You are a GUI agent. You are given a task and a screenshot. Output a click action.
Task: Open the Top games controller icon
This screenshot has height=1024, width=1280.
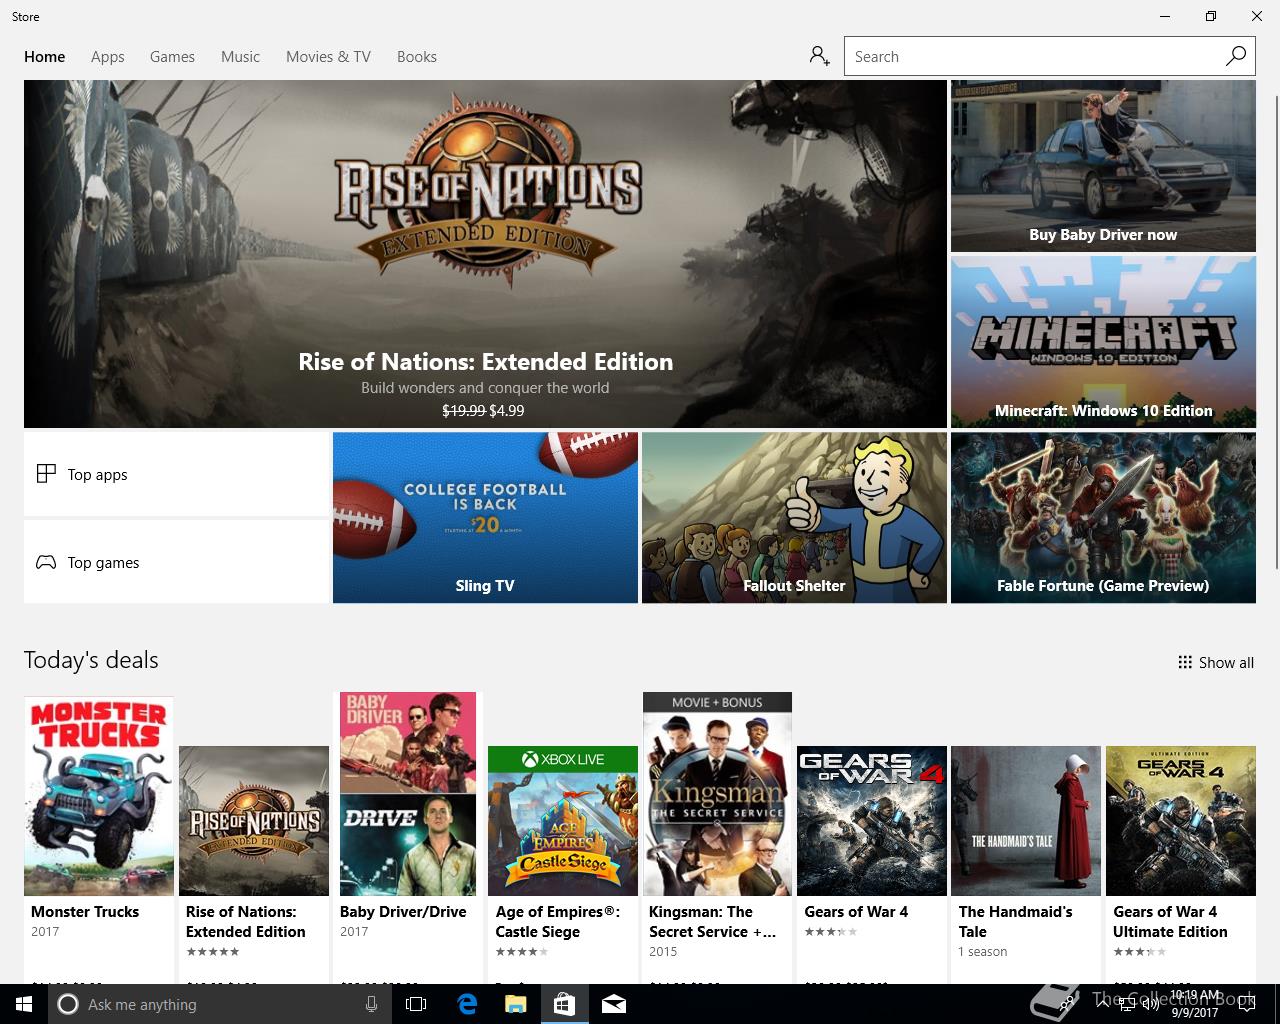coord(46,562)
